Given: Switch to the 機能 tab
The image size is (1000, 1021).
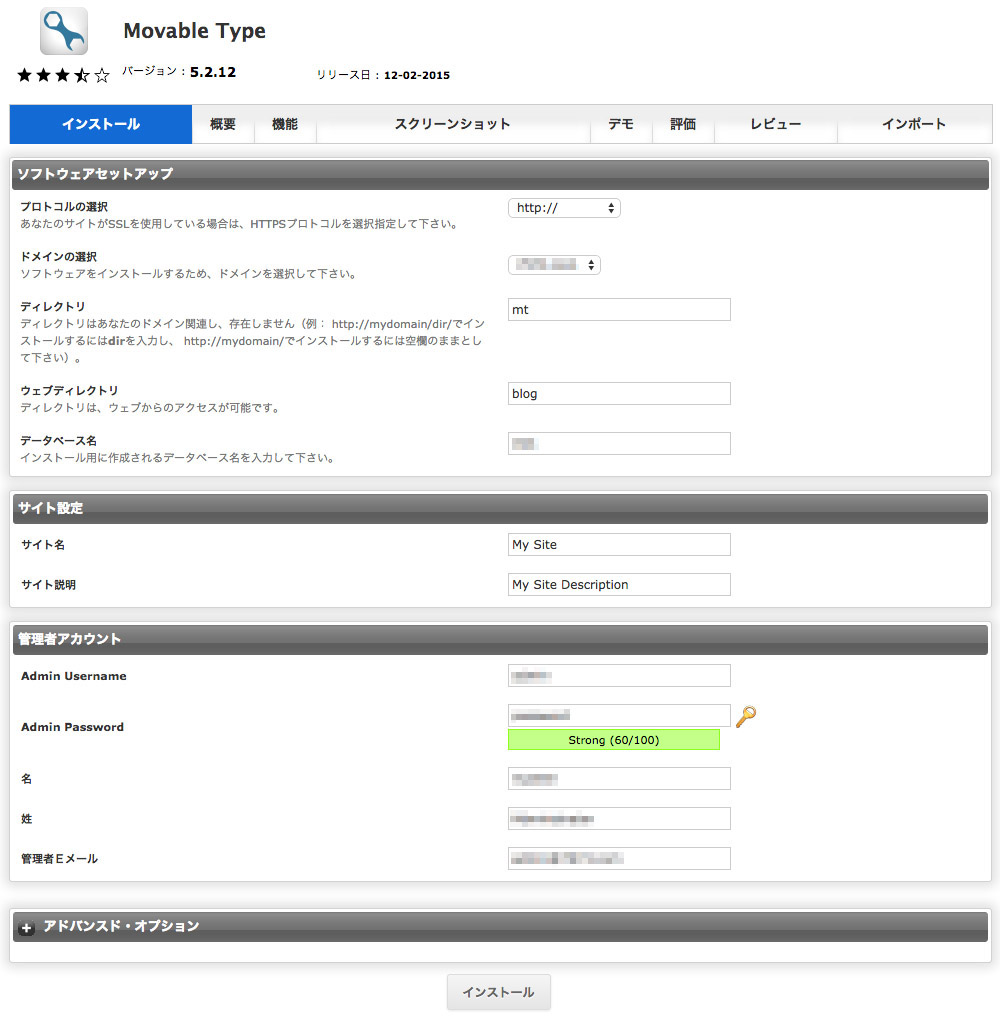Looking at the screenshot, I should pos(284,125).
